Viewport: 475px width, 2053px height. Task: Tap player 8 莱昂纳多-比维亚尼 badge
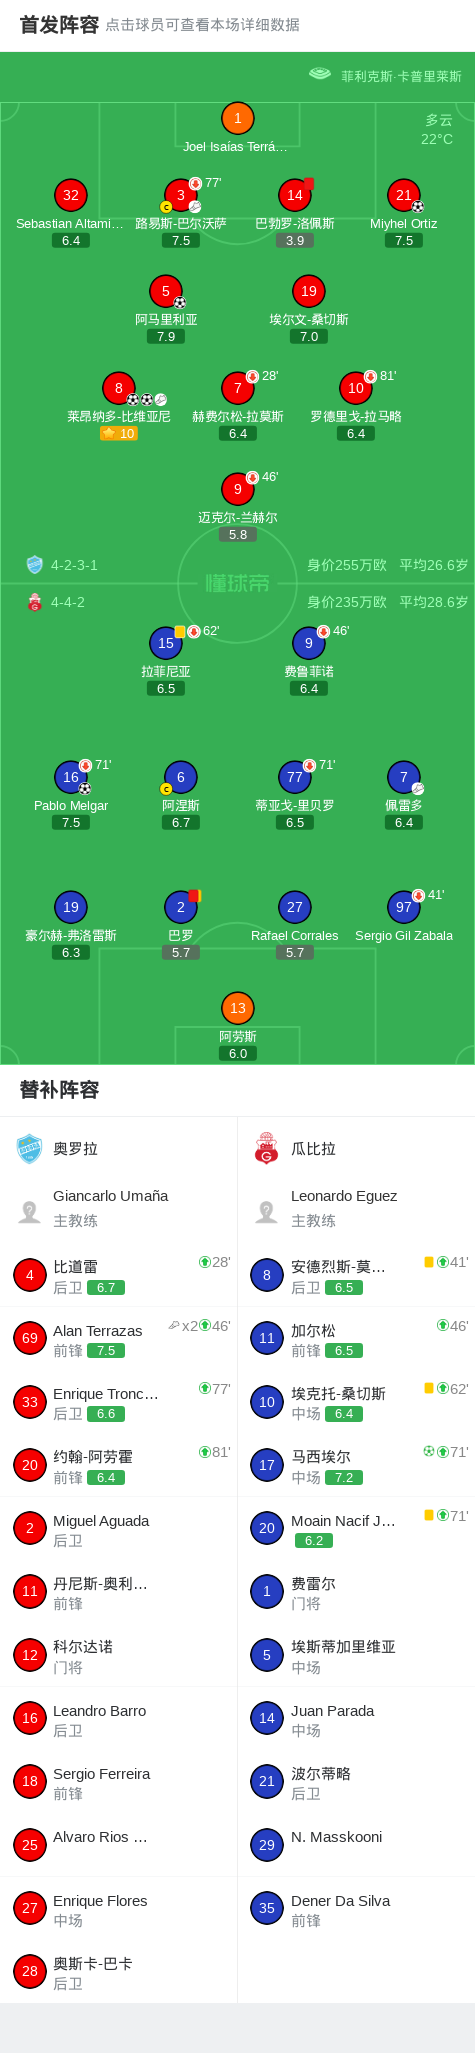click(x=118, y=388)
